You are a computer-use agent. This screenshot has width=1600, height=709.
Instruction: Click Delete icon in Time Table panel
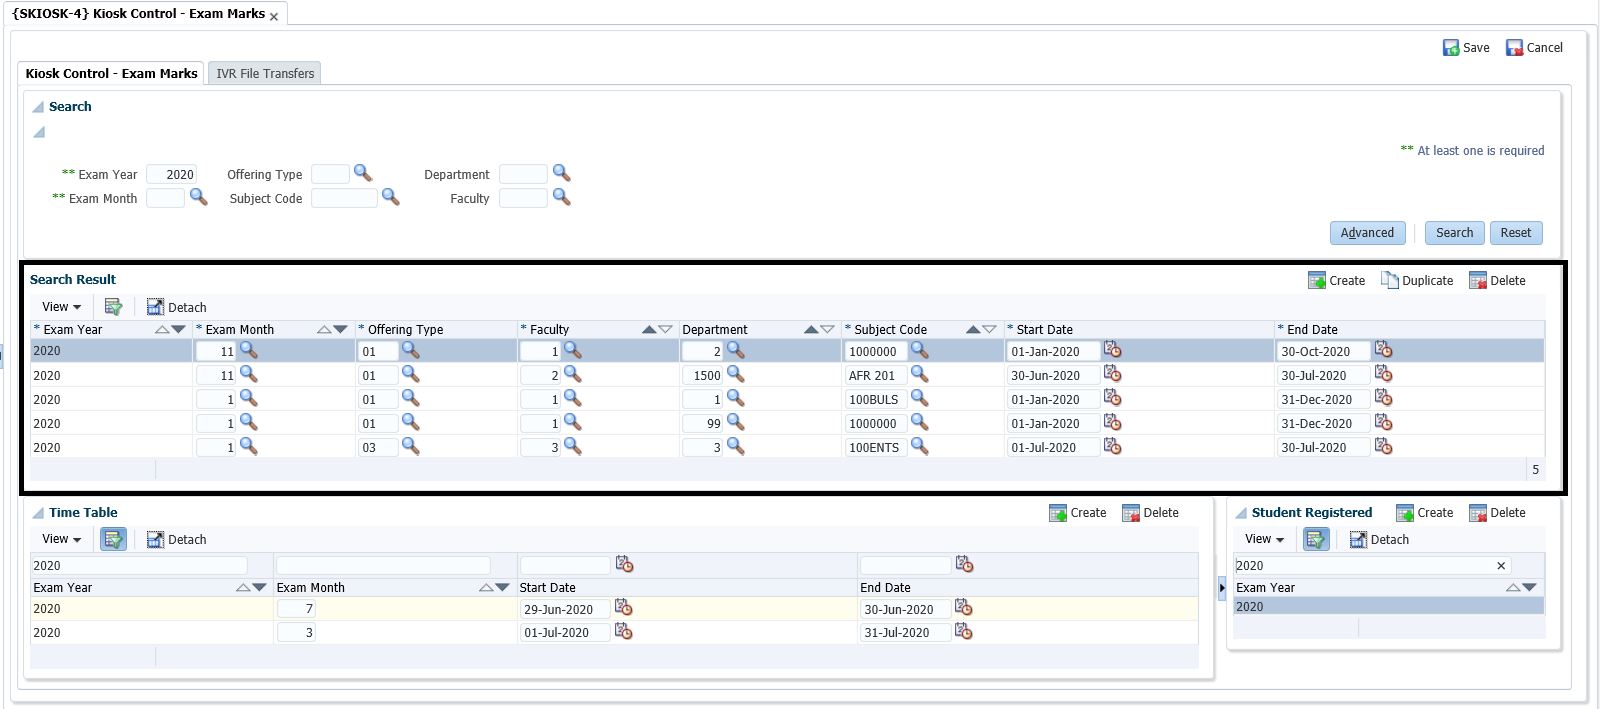pyautogui.click(x=1131, y=513)
